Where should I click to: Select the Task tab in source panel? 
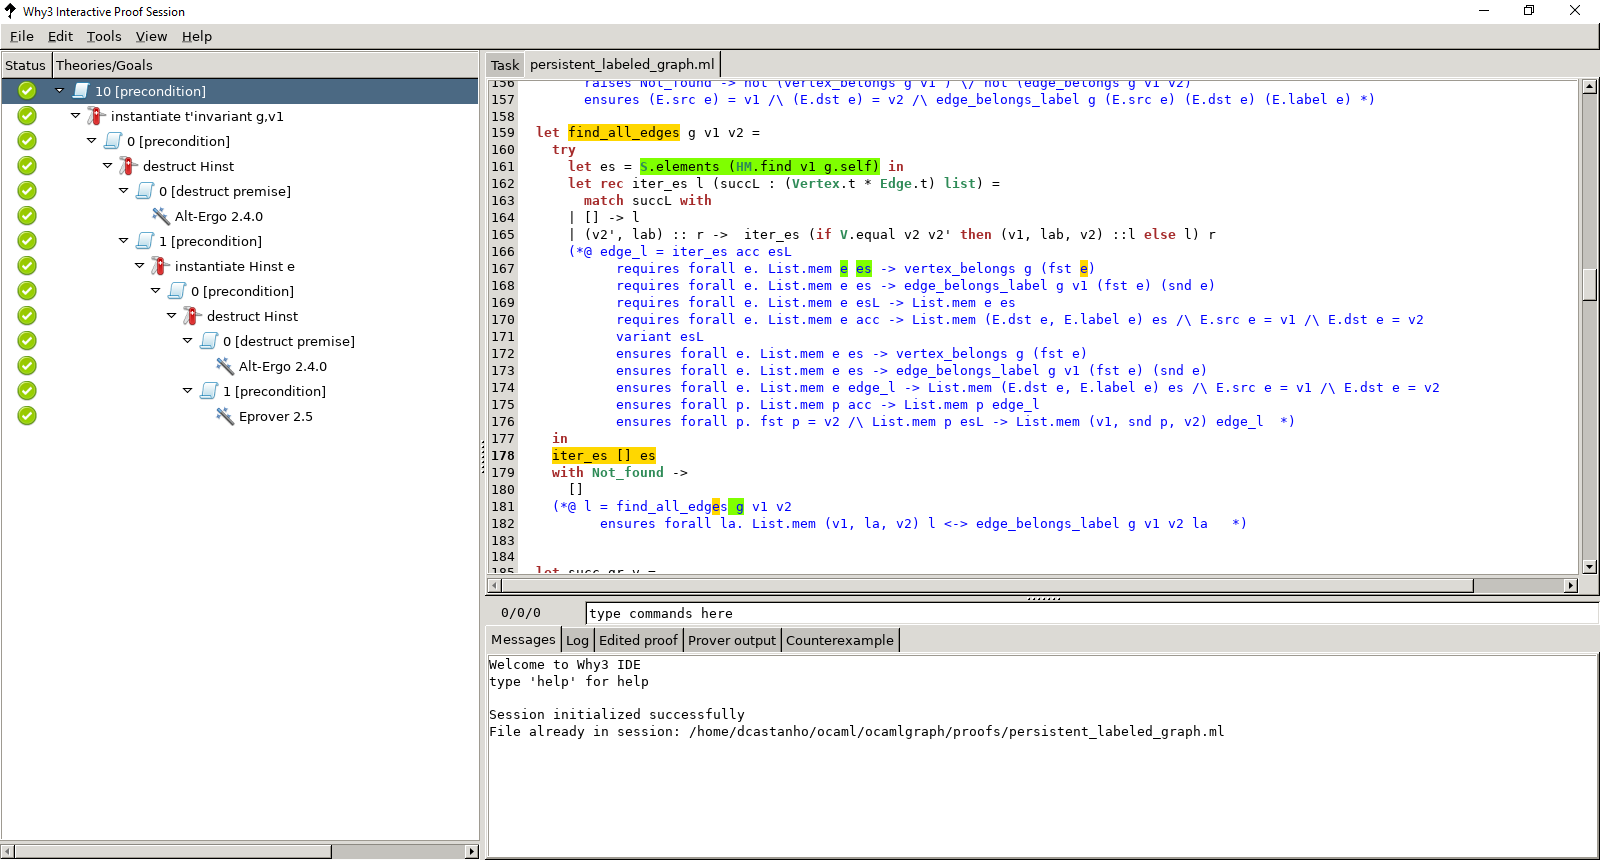click(505, 65)
